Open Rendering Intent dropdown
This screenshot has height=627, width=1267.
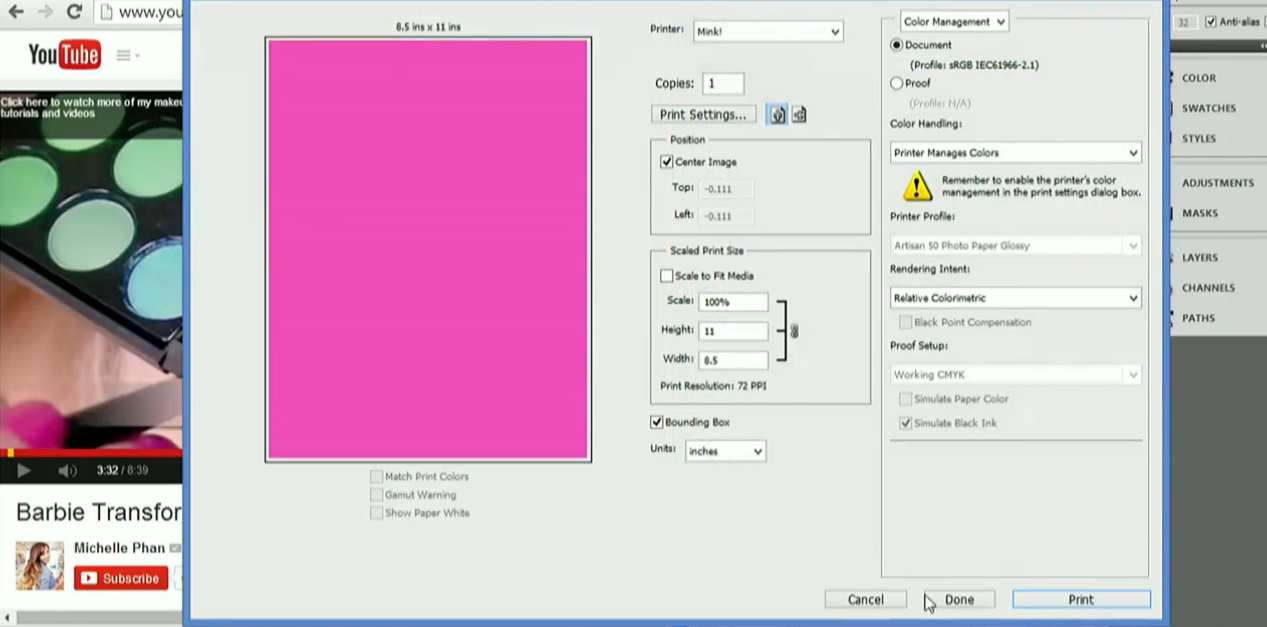(1015, 298)
